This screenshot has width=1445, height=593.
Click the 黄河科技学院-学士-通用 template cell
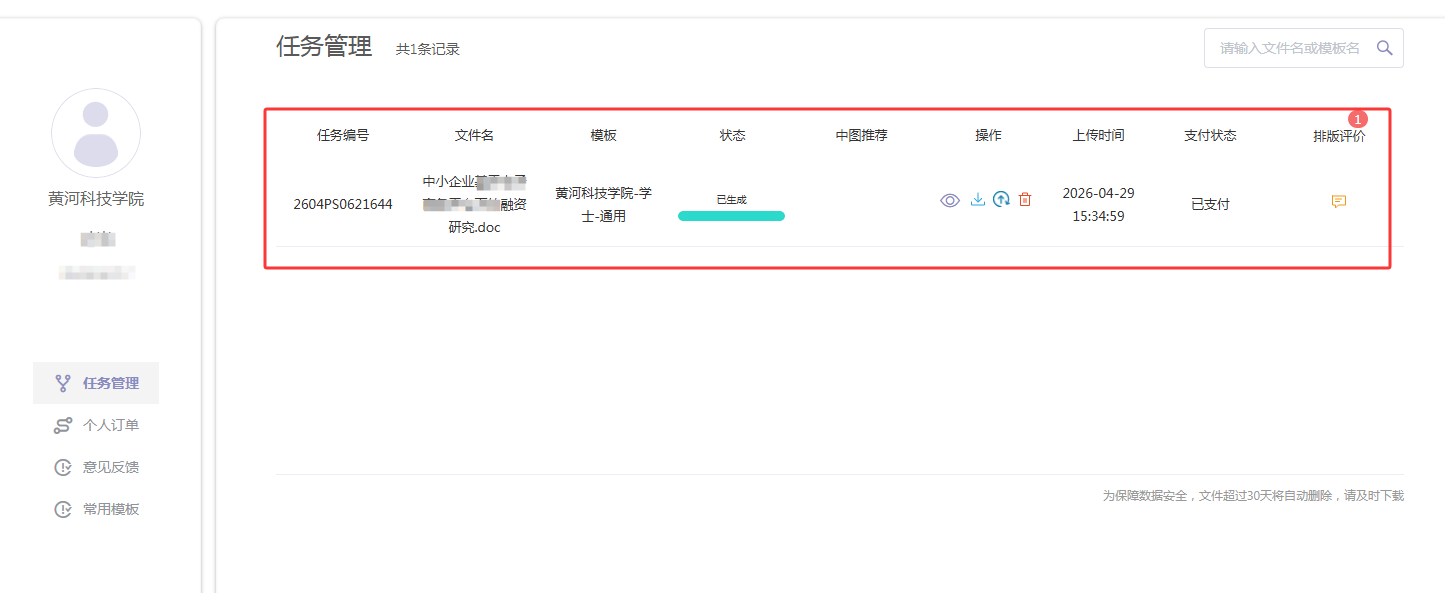point(603,204)
